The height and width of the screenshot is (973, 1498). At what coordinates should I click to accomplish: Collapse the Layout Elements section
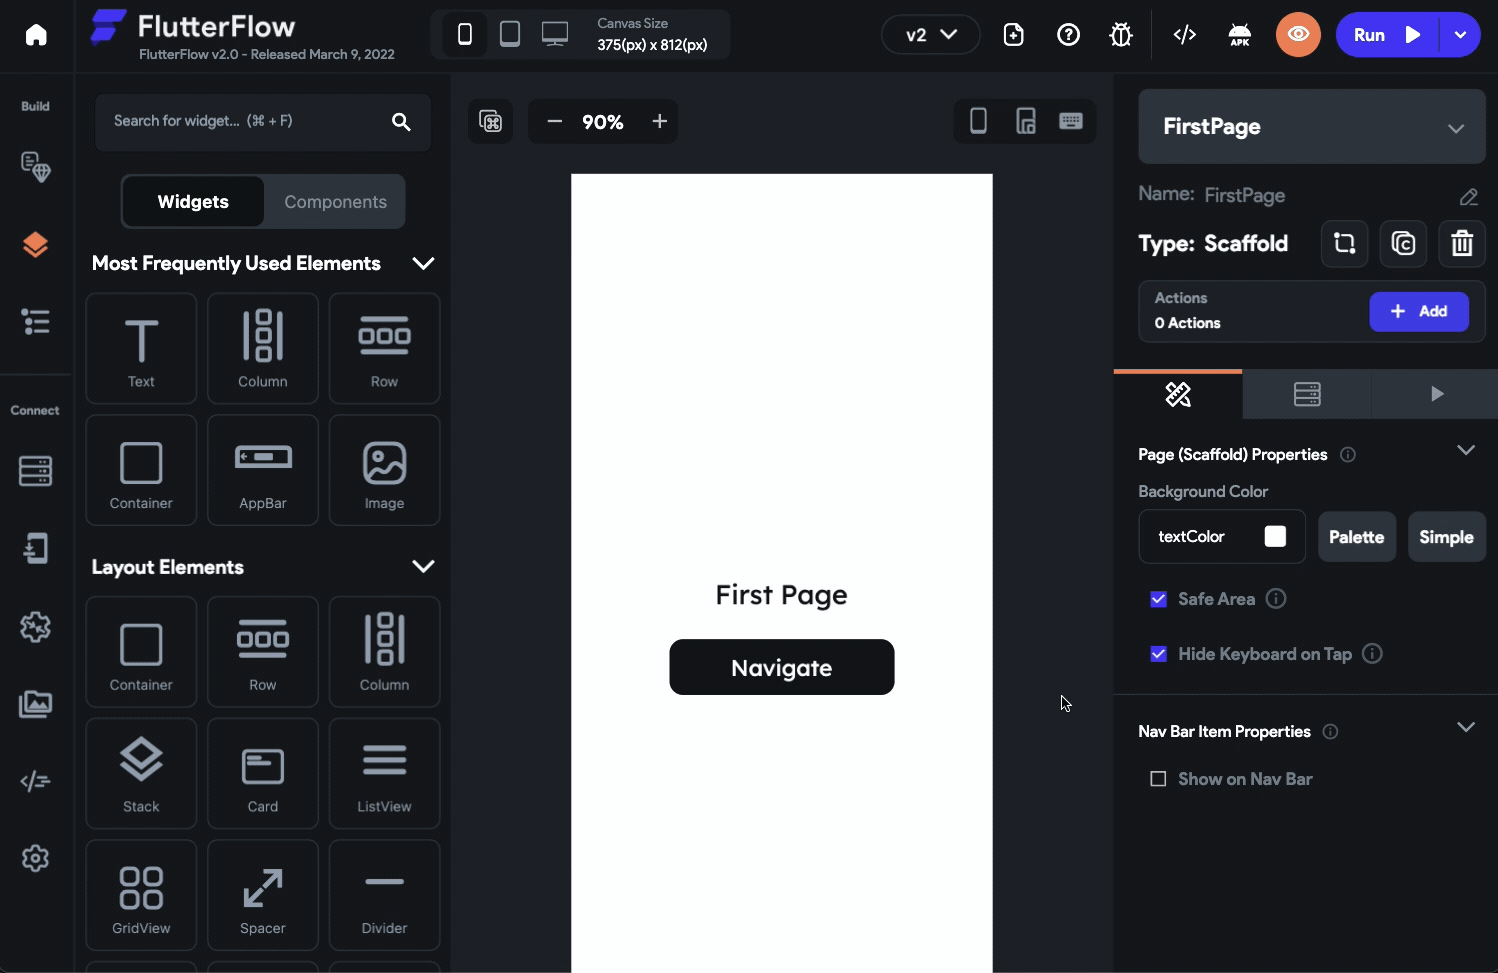click(423, 566)
